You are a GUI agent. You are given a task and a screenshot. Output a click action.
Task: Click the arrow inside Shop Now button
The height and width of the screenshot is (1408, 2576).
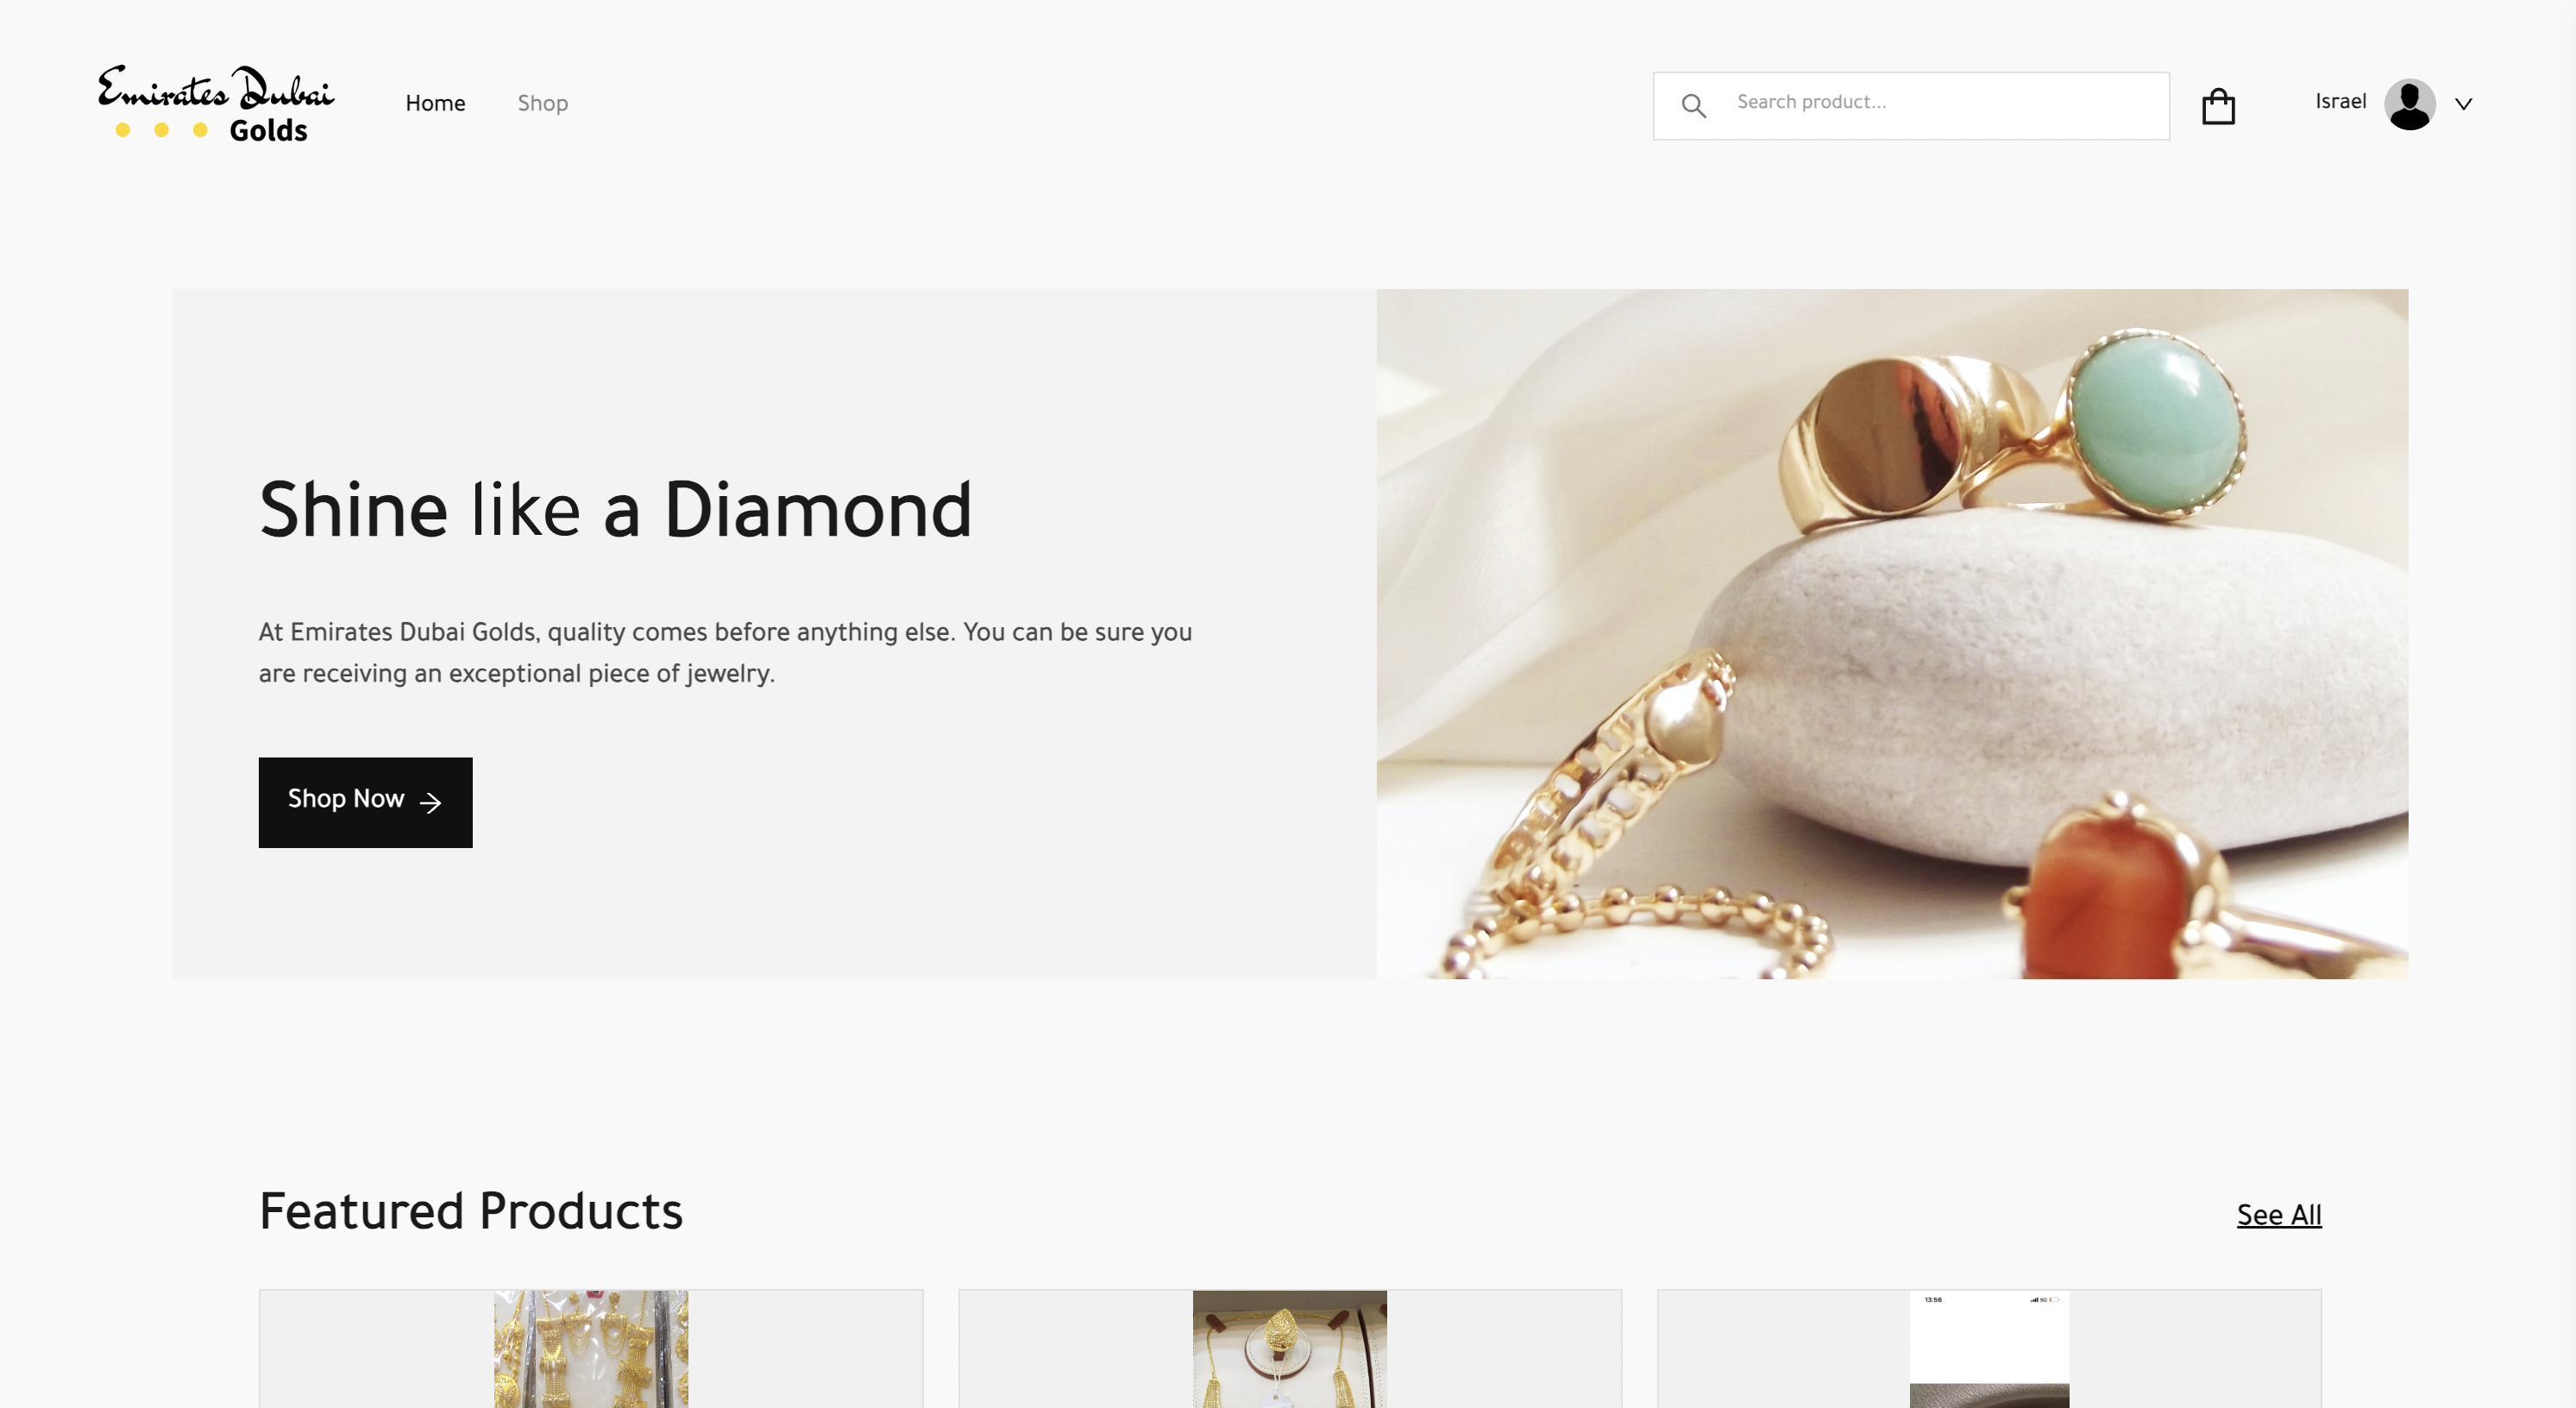[431, 802]
